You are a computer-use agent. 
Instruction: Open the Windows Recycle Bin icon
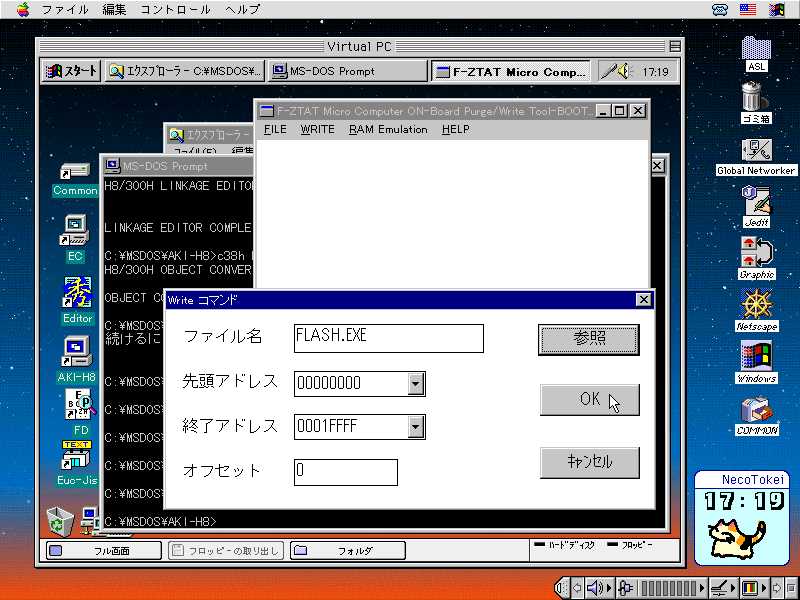click(60, 521)
